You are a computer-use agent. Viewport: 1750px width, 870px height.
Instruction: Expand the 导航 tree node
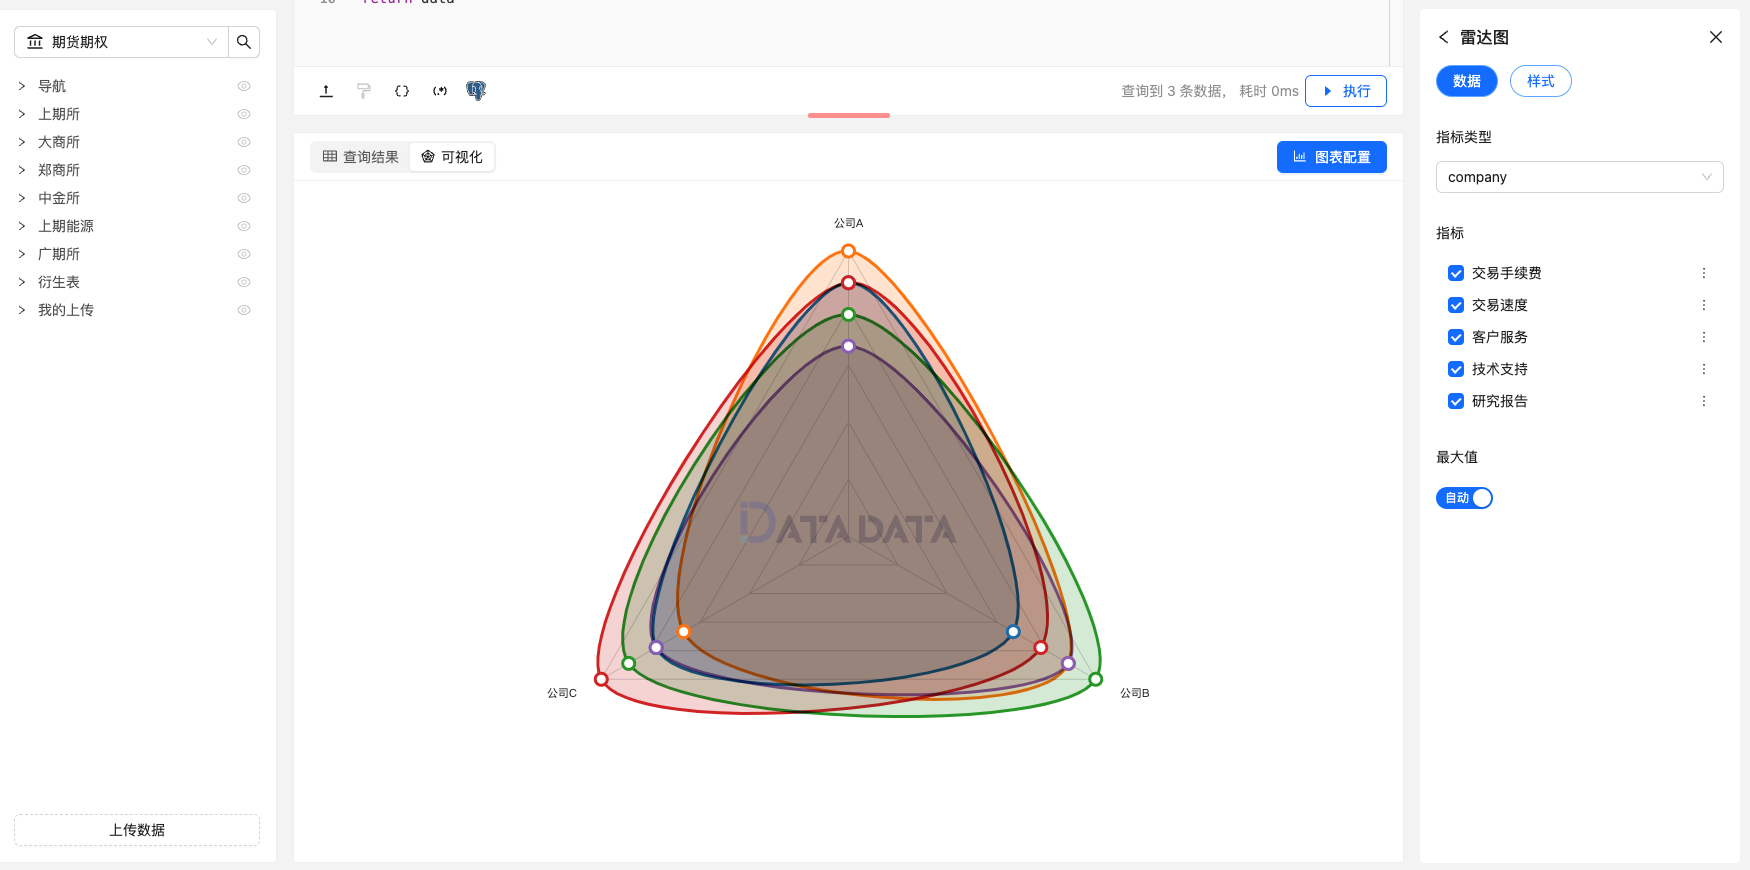click(x=22, y=86)
